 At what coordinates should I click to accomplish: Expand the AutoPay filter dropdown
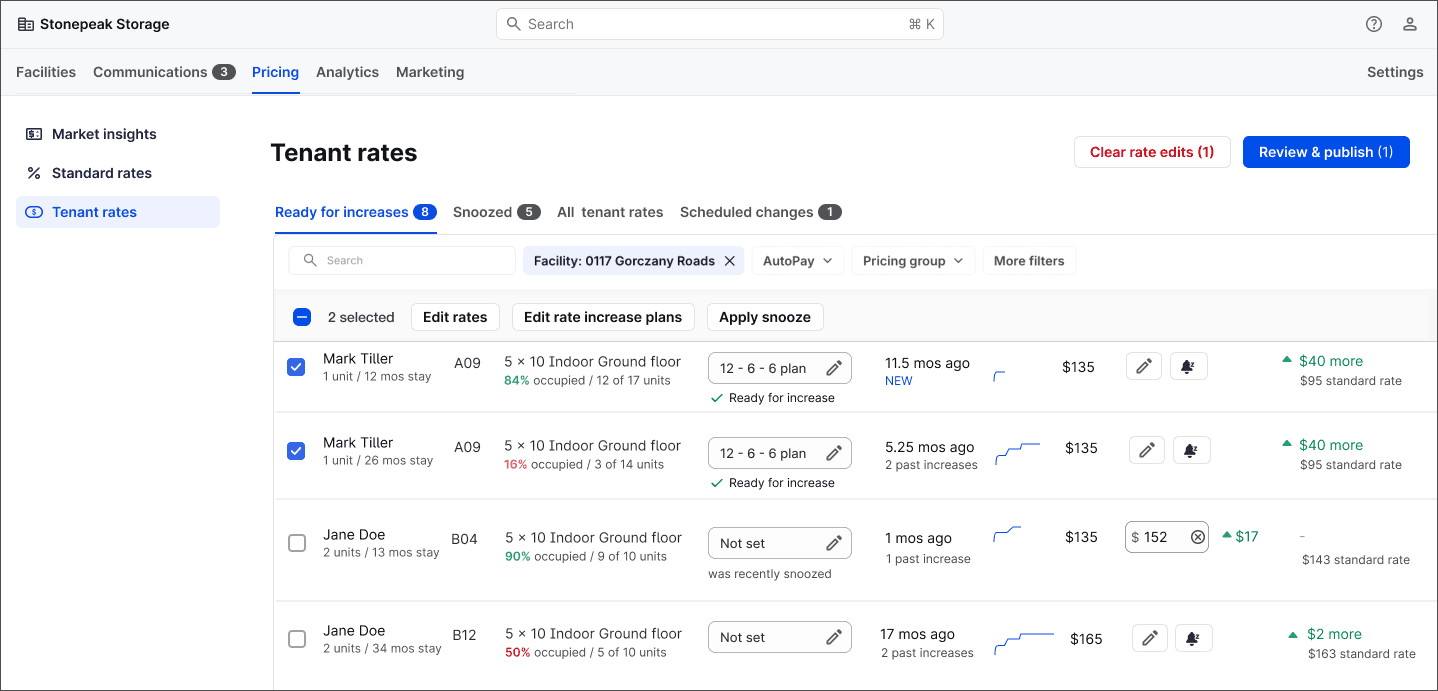coord(798,261)
